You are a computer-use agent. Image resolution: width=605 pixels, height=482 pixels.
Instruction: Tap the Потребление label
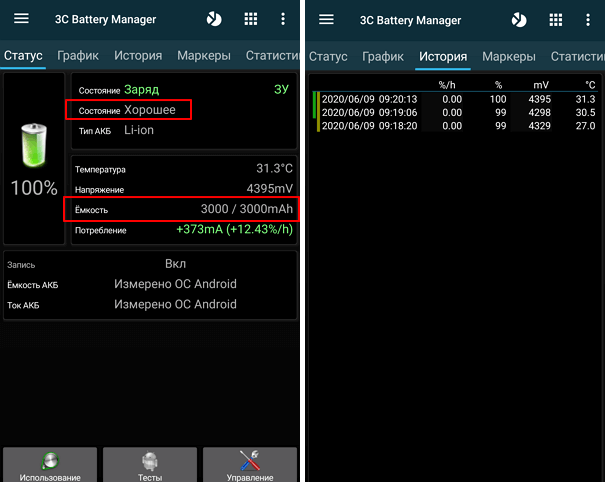pyautogui.click(x=100, y=231)
